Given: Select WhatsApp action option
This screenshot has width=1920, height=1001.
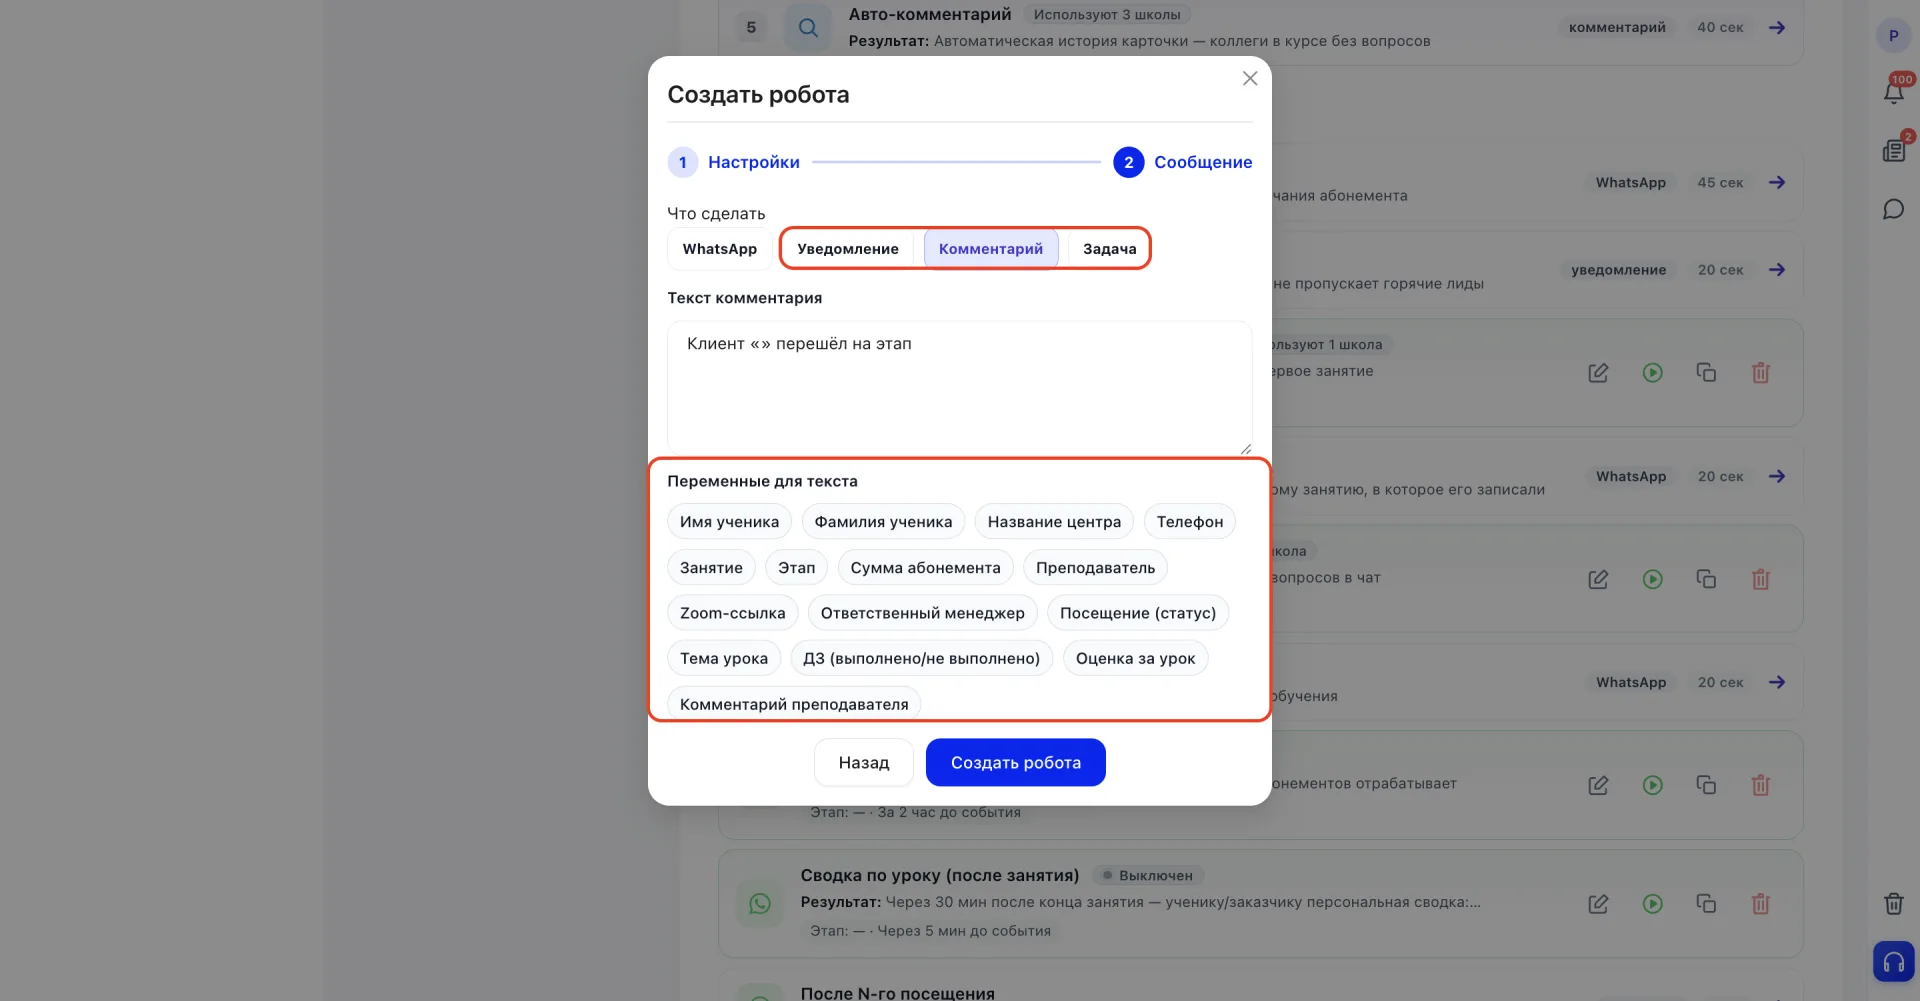Looking at the screenshot, I should [x=719, y=249].
